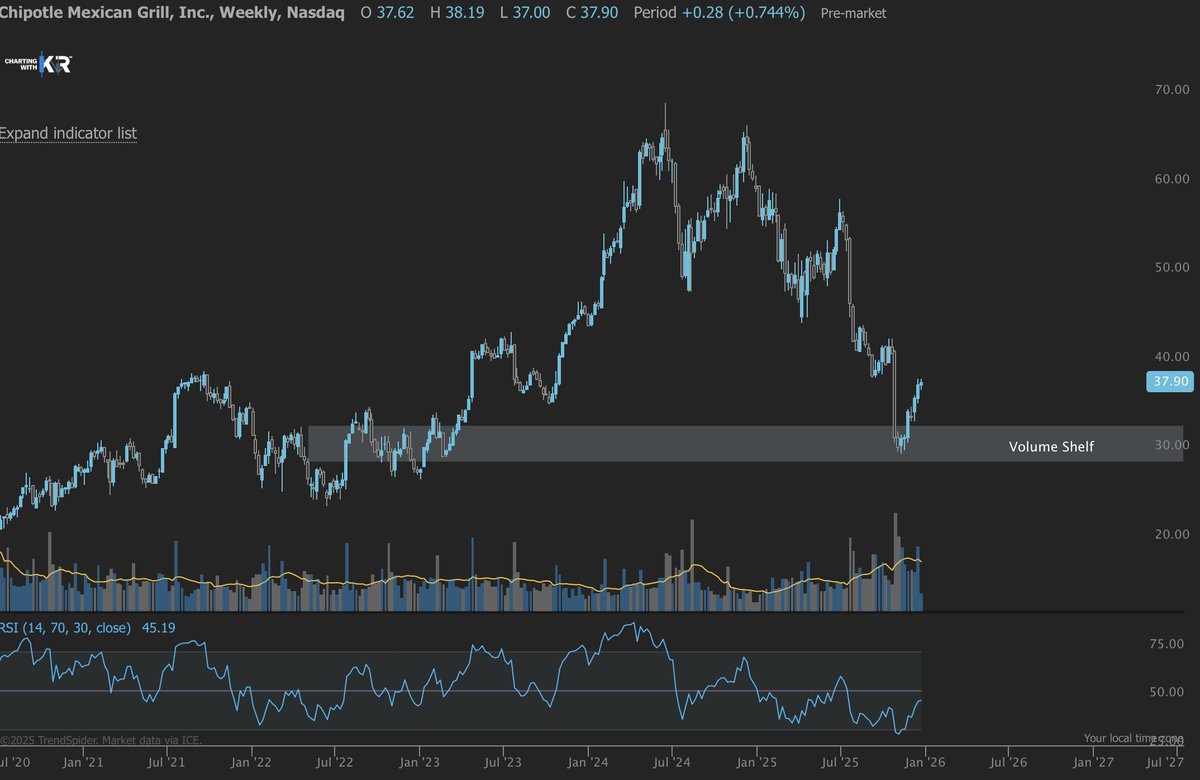This screenshot has width=1200, height=780.
Task: Click the 40.00 price axis label
Action: 1171,356
